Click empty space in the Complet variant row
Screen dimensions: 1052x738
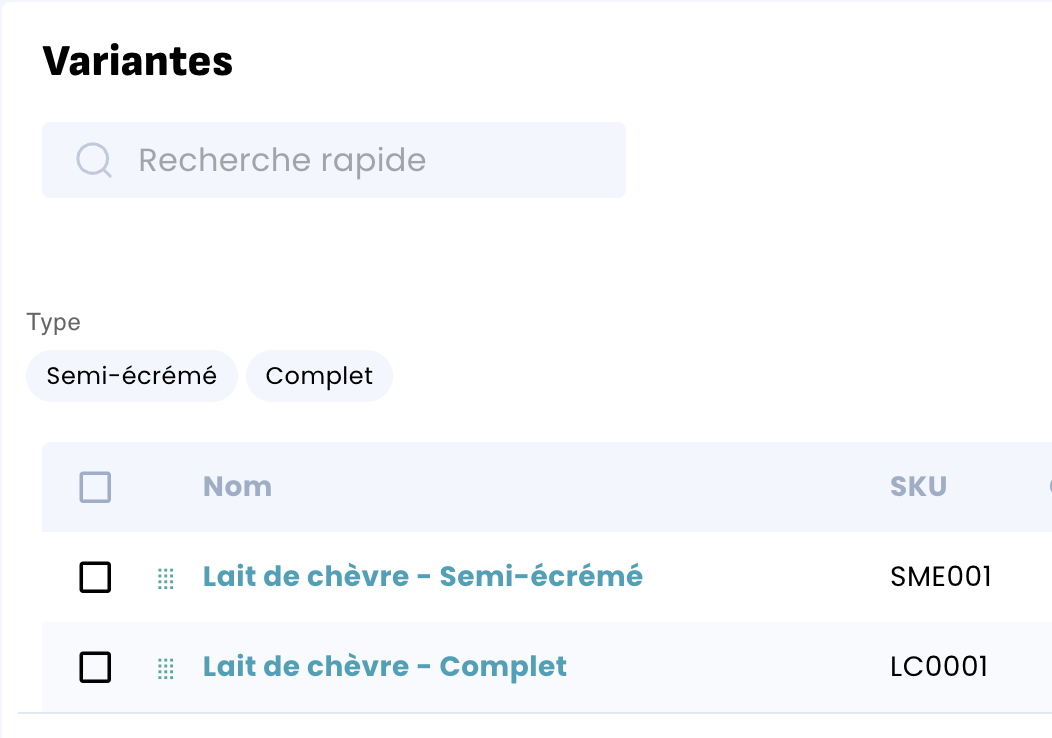click(x=730, y=667)
